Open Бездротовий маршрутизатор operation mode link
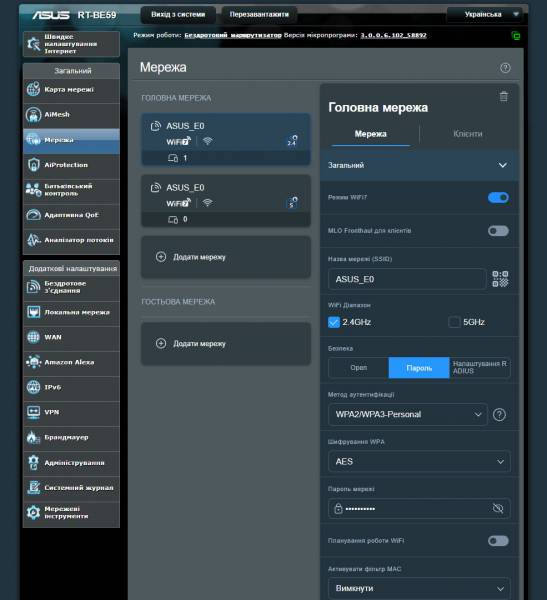The width and height of the screenshot is (547, 600). tap(233, 35)
